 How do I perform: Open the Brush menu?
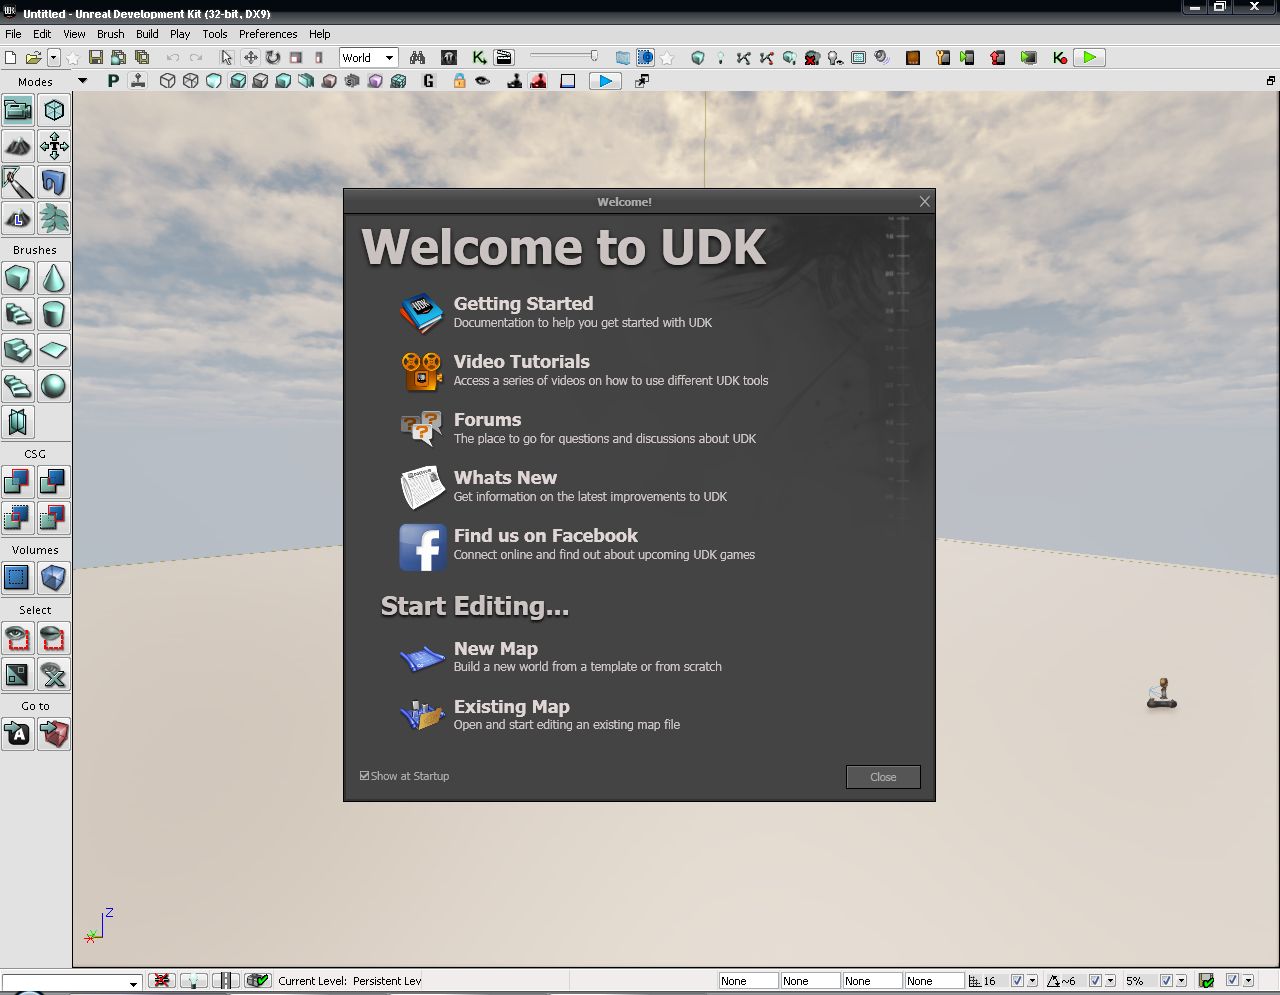[111, 34]
